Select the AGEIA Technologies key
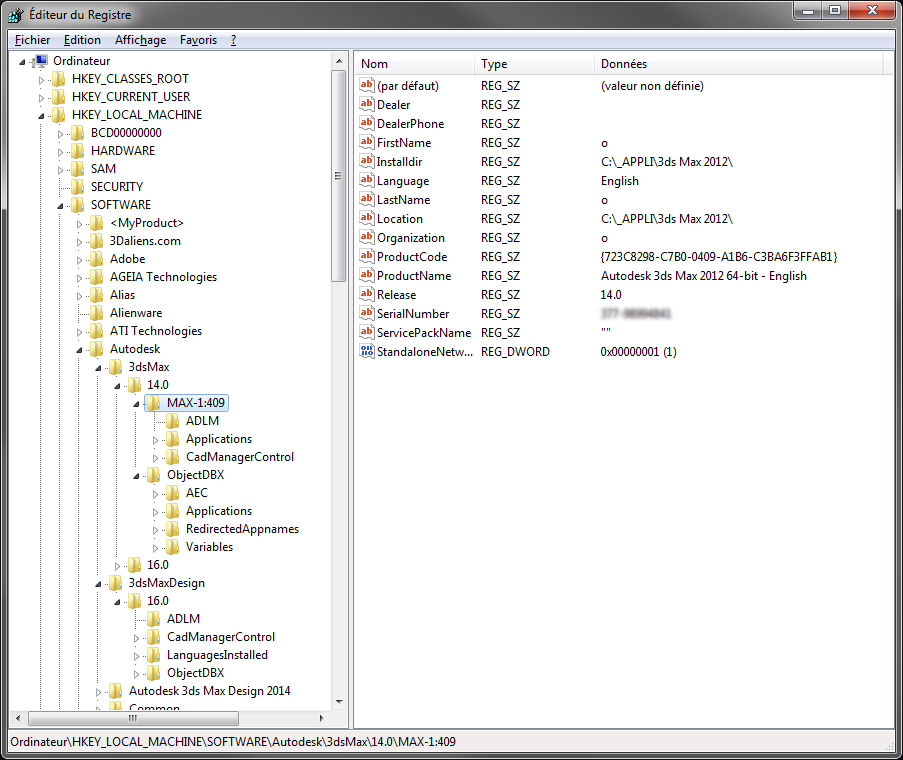The height and width of the screenshot is (760, 903). [x=164, y=277]
